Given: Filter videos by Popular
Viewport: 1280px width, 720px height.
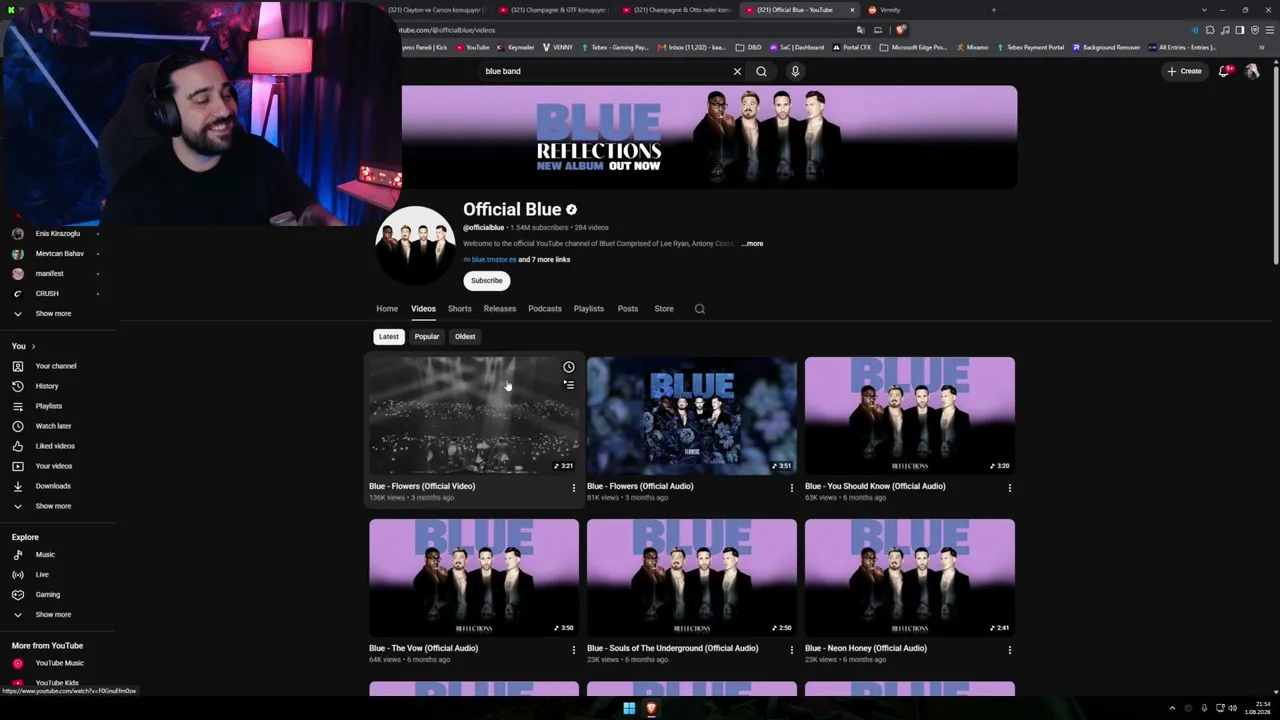Looking at the screenshot, I should coord(427,337).
